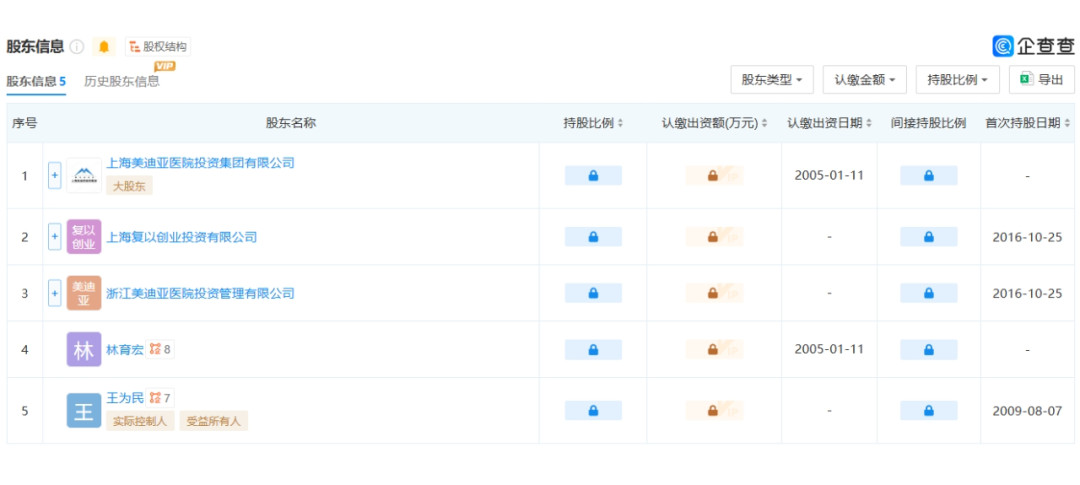Sort by 认缴出资额(万元) column header
The image size is (1080, 485).
pos(714,123)
